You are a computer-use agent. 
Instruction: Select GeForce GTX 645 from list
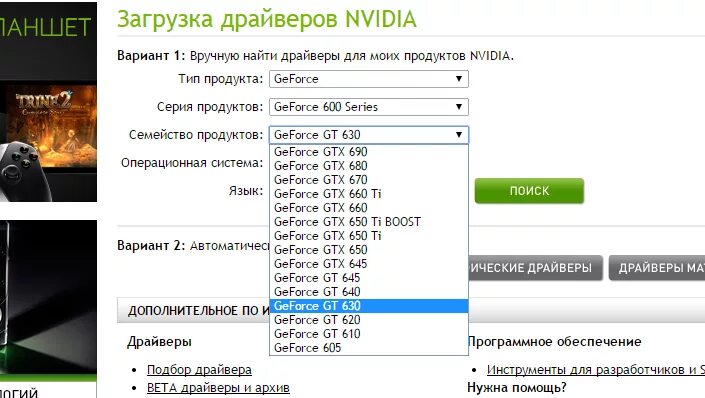point(369,264)
